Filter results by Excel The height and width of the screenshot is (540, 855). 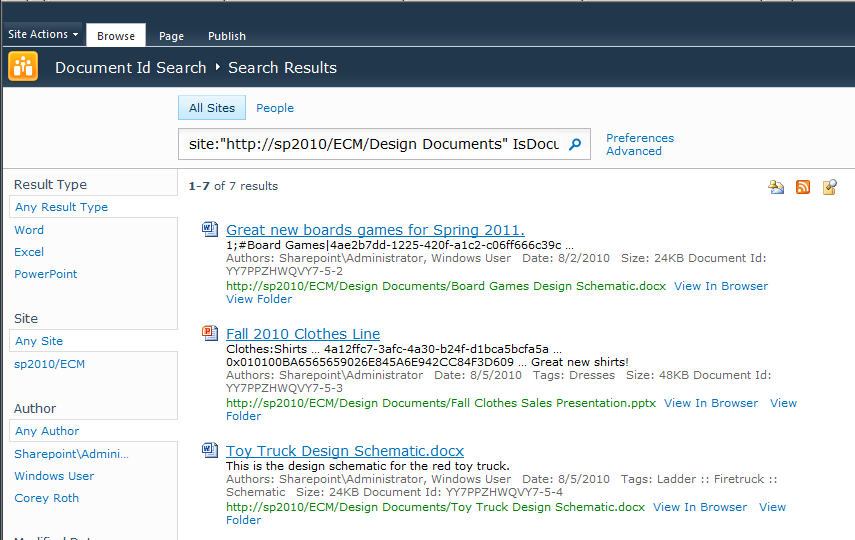click(x=29, y=252)
